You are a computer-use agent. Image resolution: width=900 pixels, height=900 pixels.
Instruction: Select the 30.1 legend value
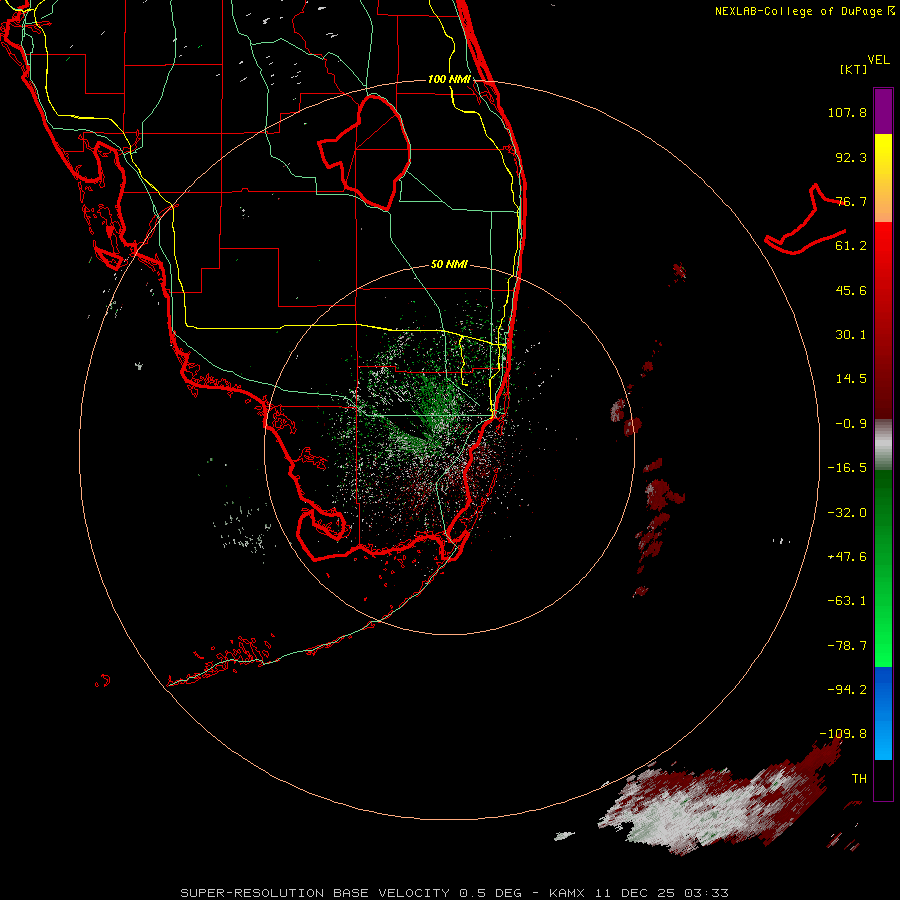[x=851, y=335]
